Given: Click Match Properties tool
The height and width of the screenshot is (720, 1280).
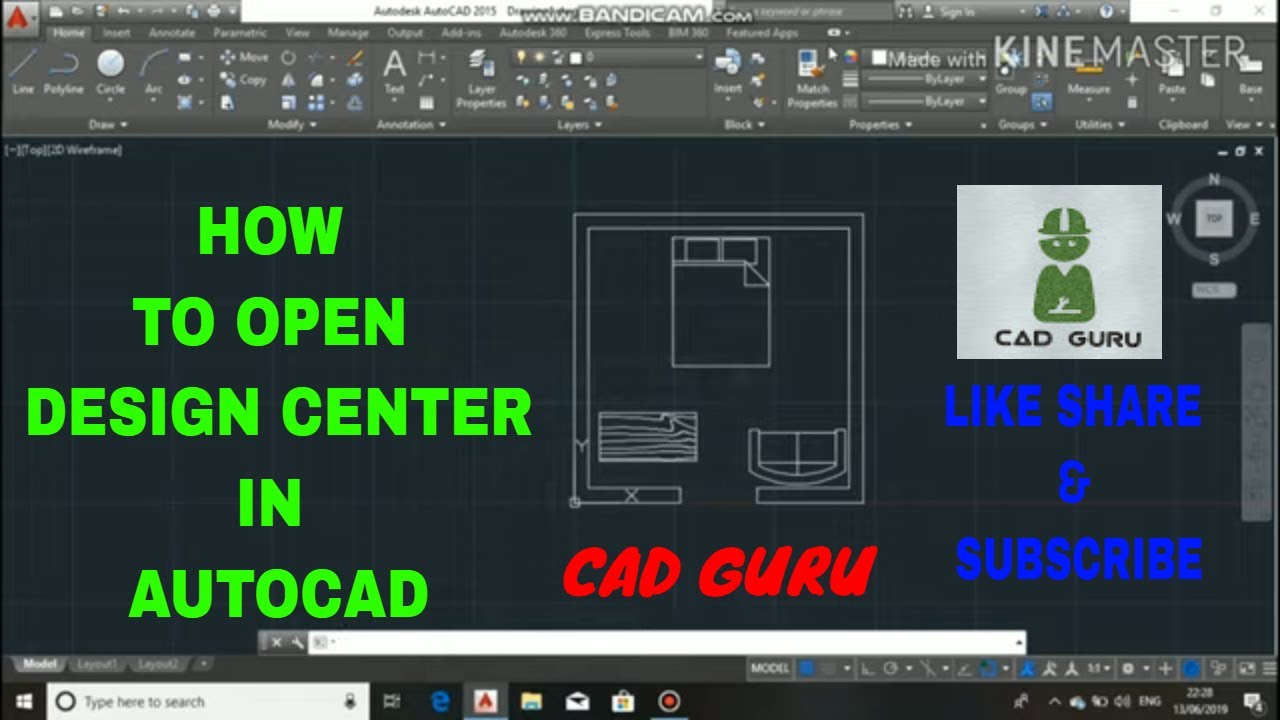Looking at the screenshot, I should pyautogui.click(x=812, y=78).
